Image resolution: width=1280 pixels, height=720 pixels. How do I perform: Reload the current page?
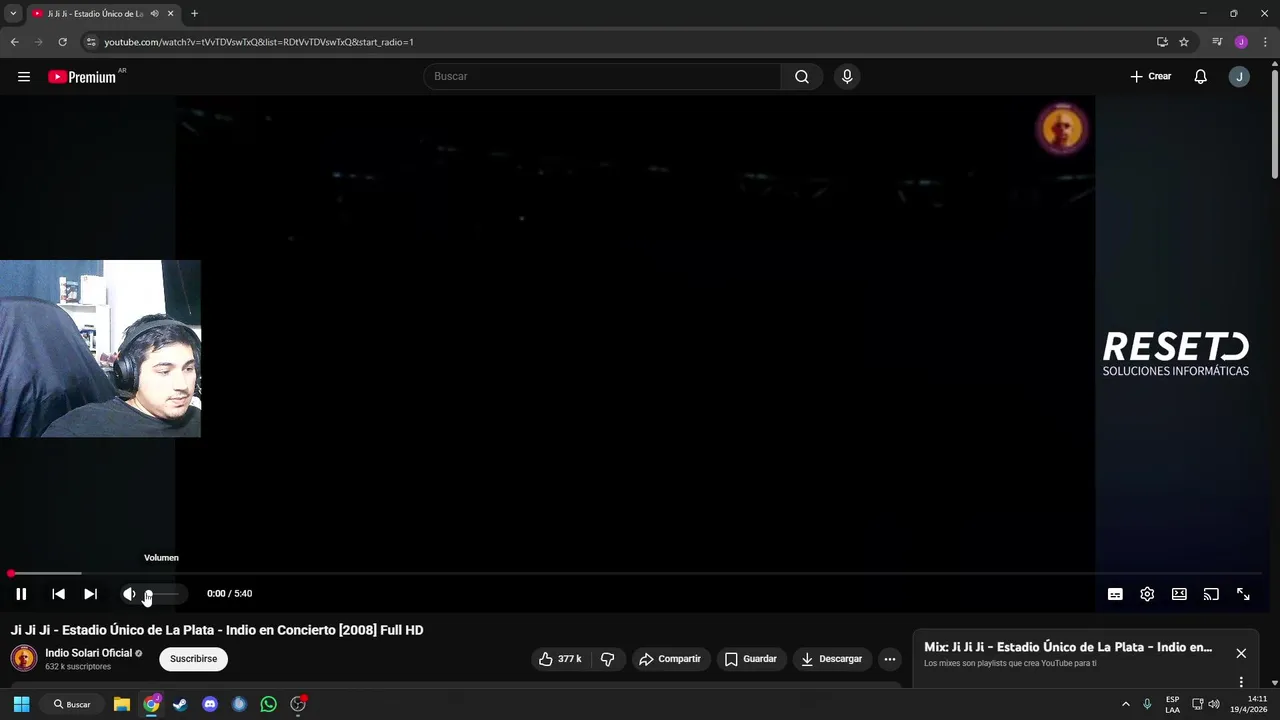click(62, 42)
